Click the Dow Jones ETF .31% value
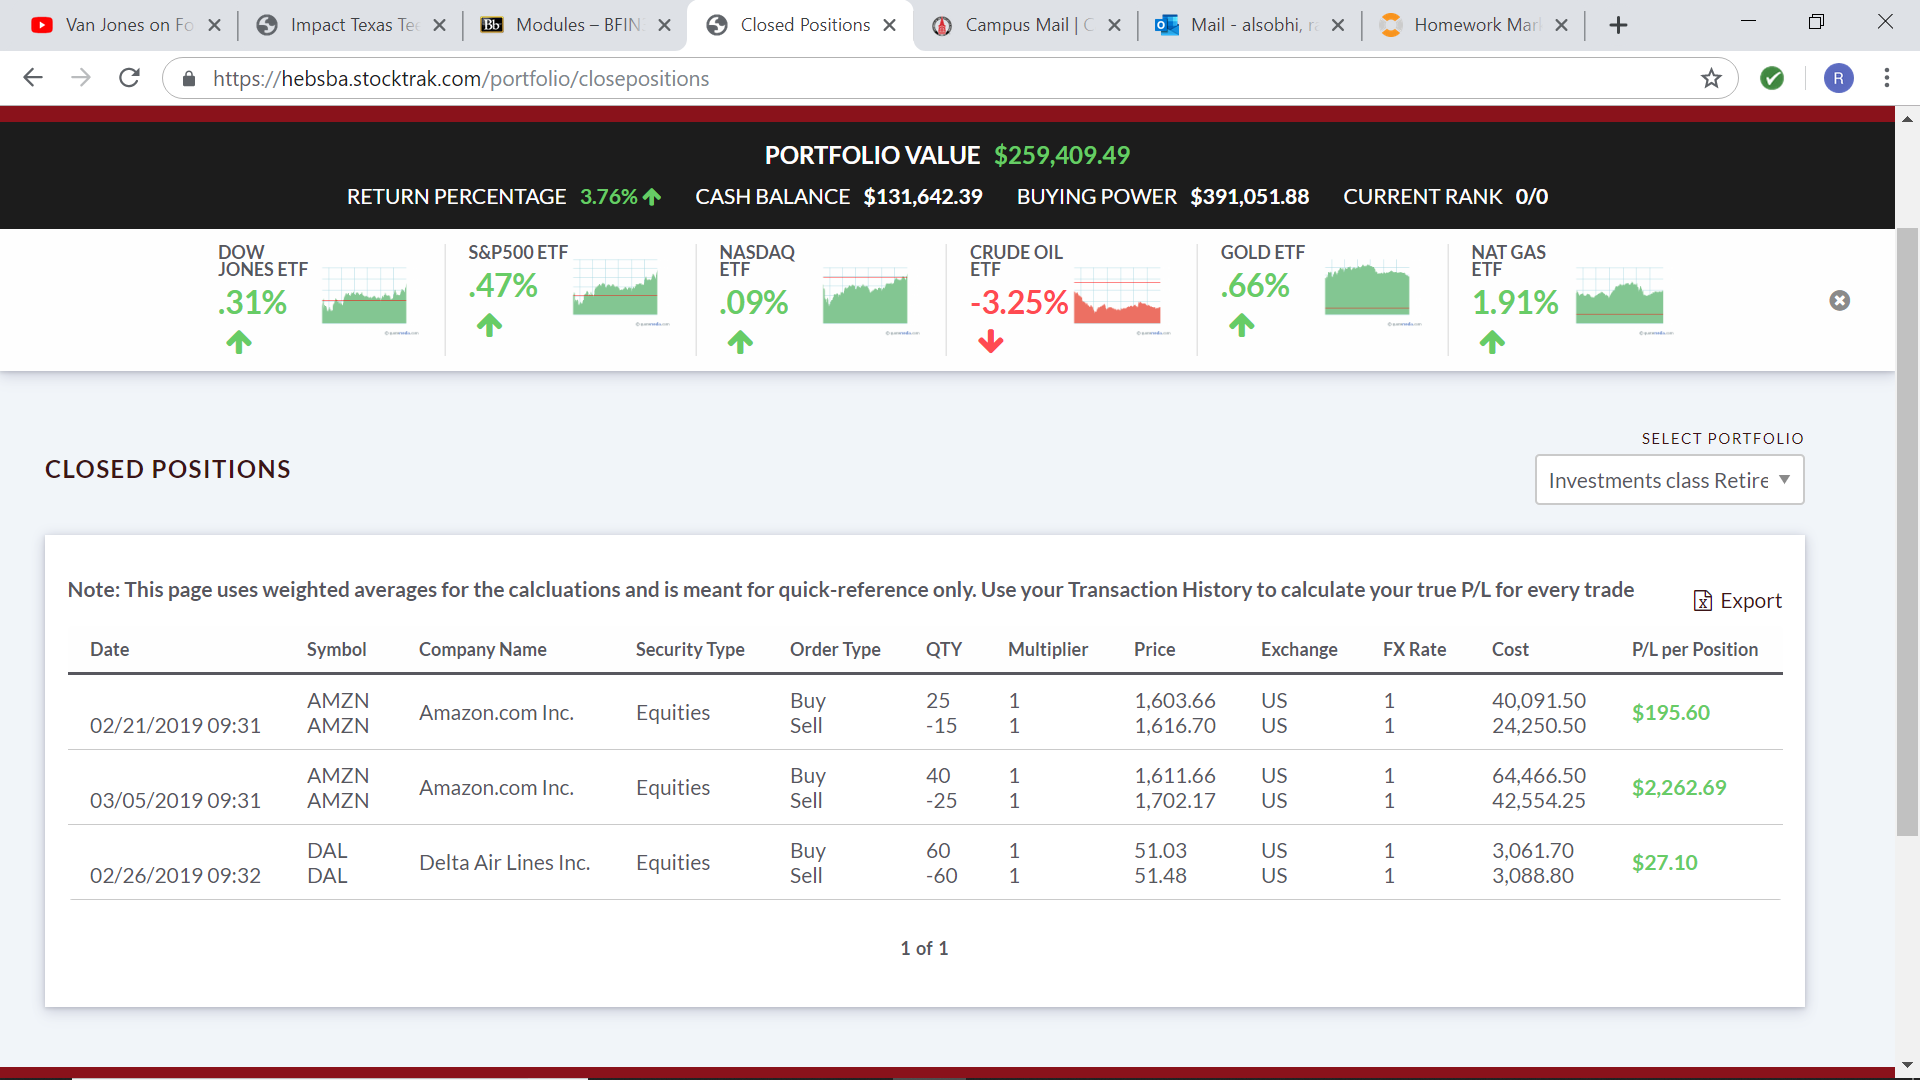 253,302
